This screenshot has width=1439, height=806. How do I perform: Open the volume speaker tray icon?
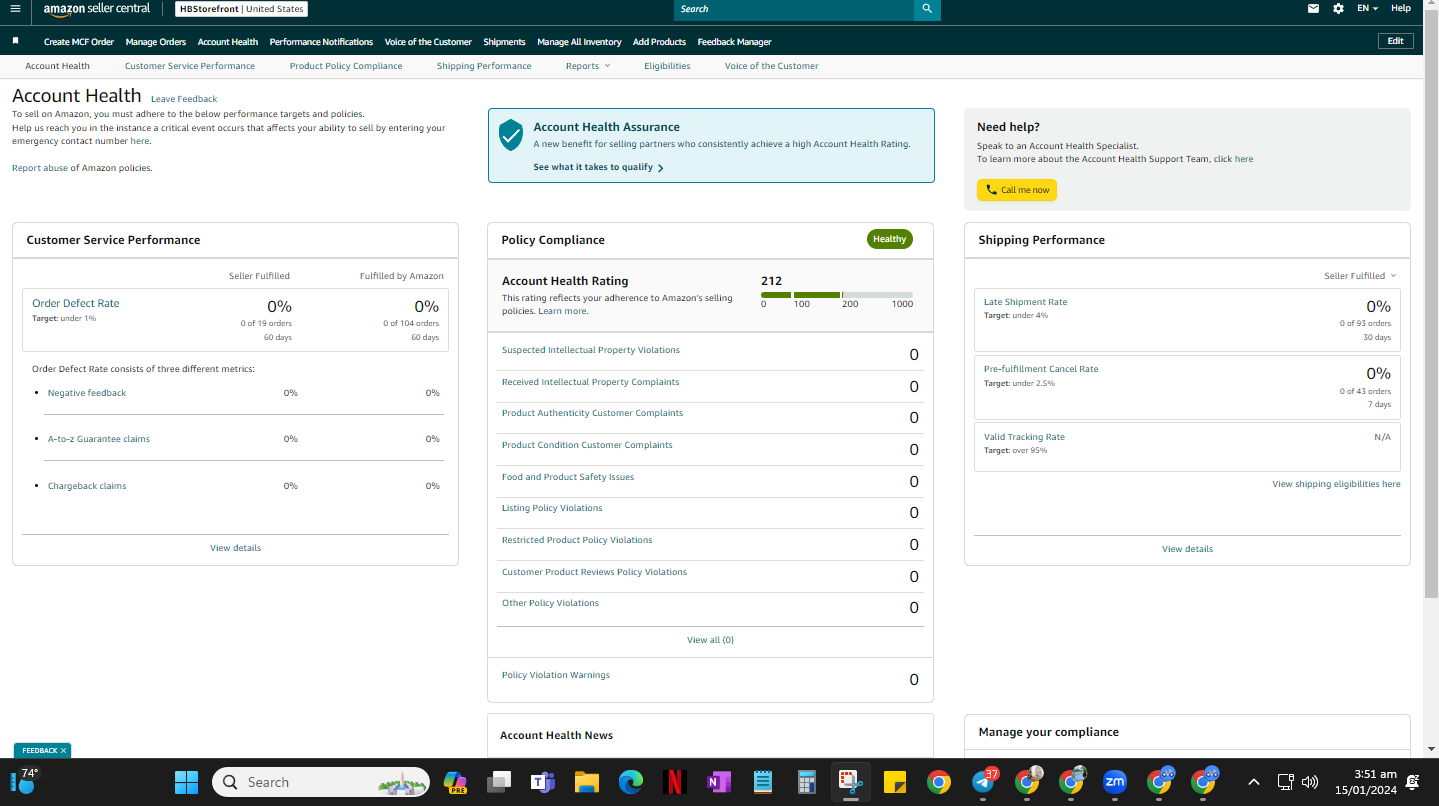tap(1310, 782)
